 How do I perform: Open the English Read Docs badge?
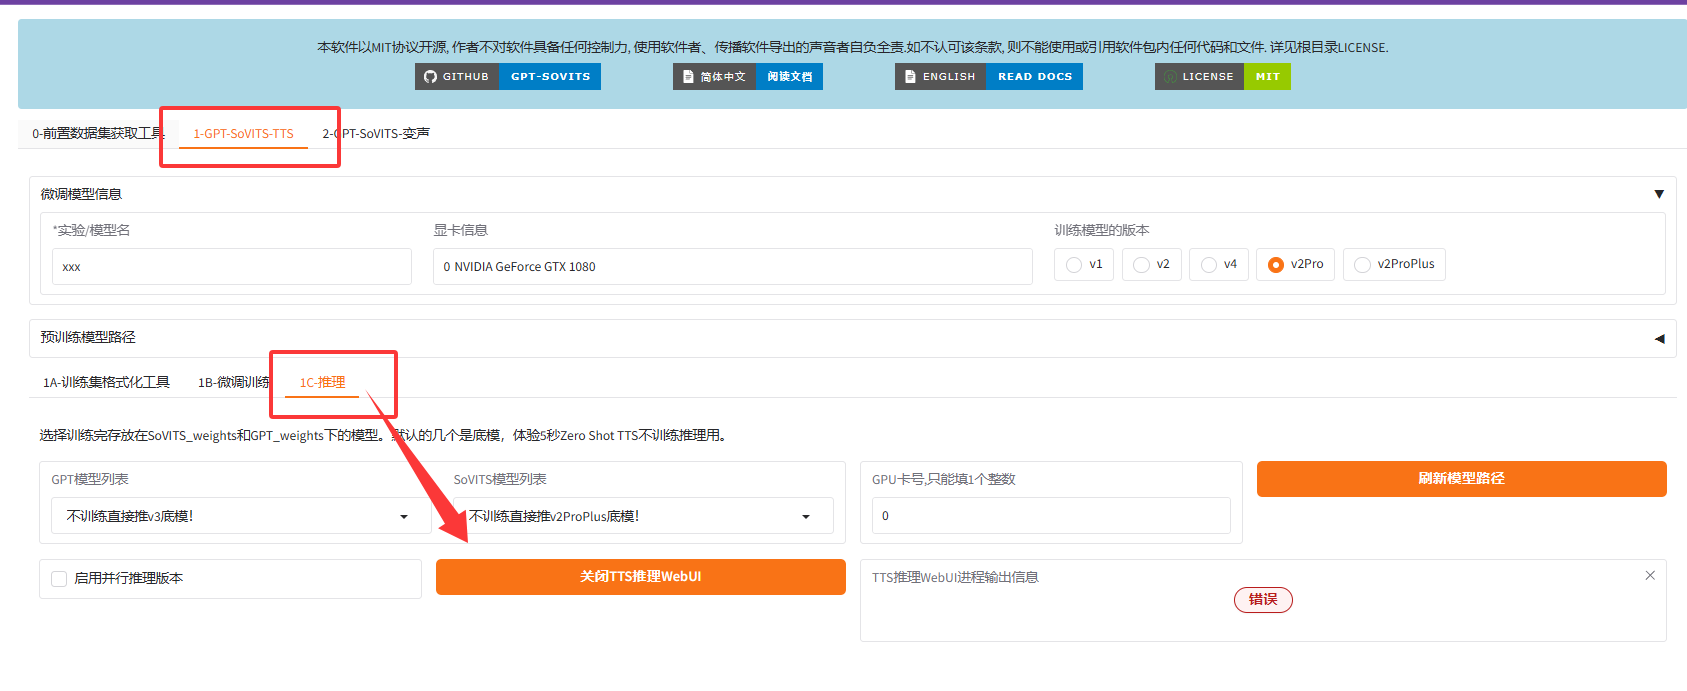[x=989, y=76]
